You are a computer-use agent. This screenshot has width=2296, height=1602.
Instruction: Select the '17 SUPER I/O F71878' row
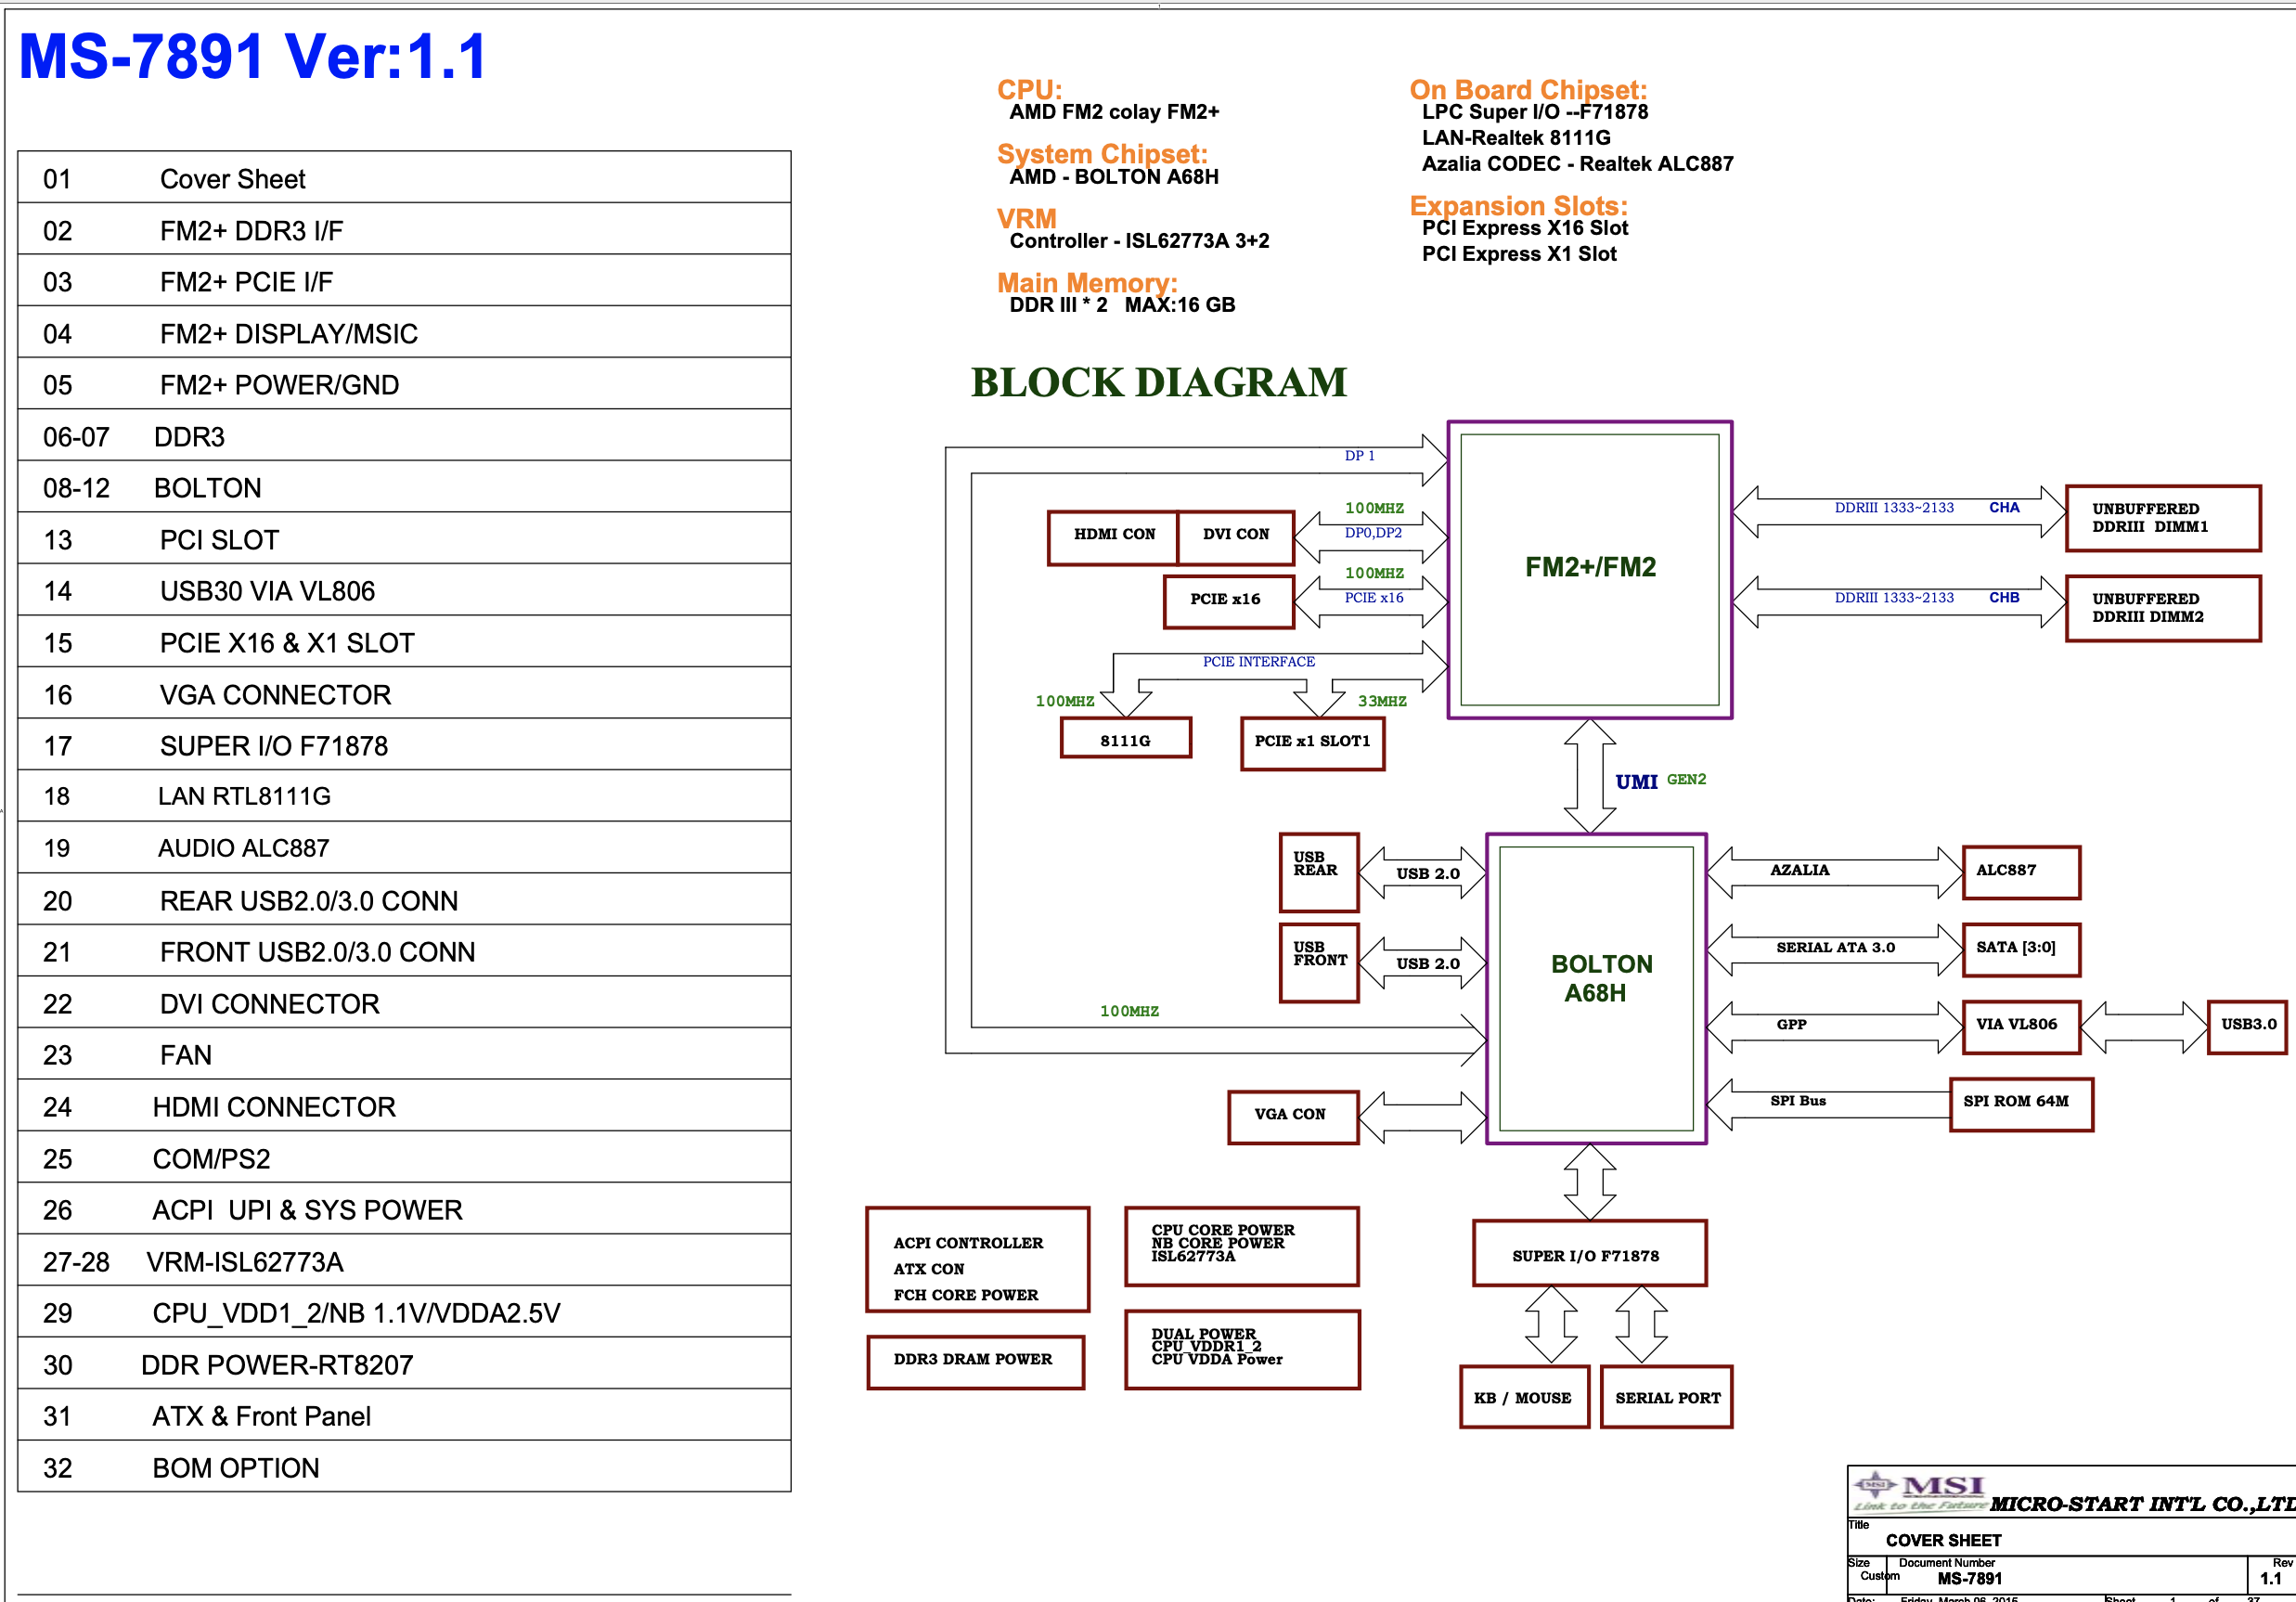point(404,745)
